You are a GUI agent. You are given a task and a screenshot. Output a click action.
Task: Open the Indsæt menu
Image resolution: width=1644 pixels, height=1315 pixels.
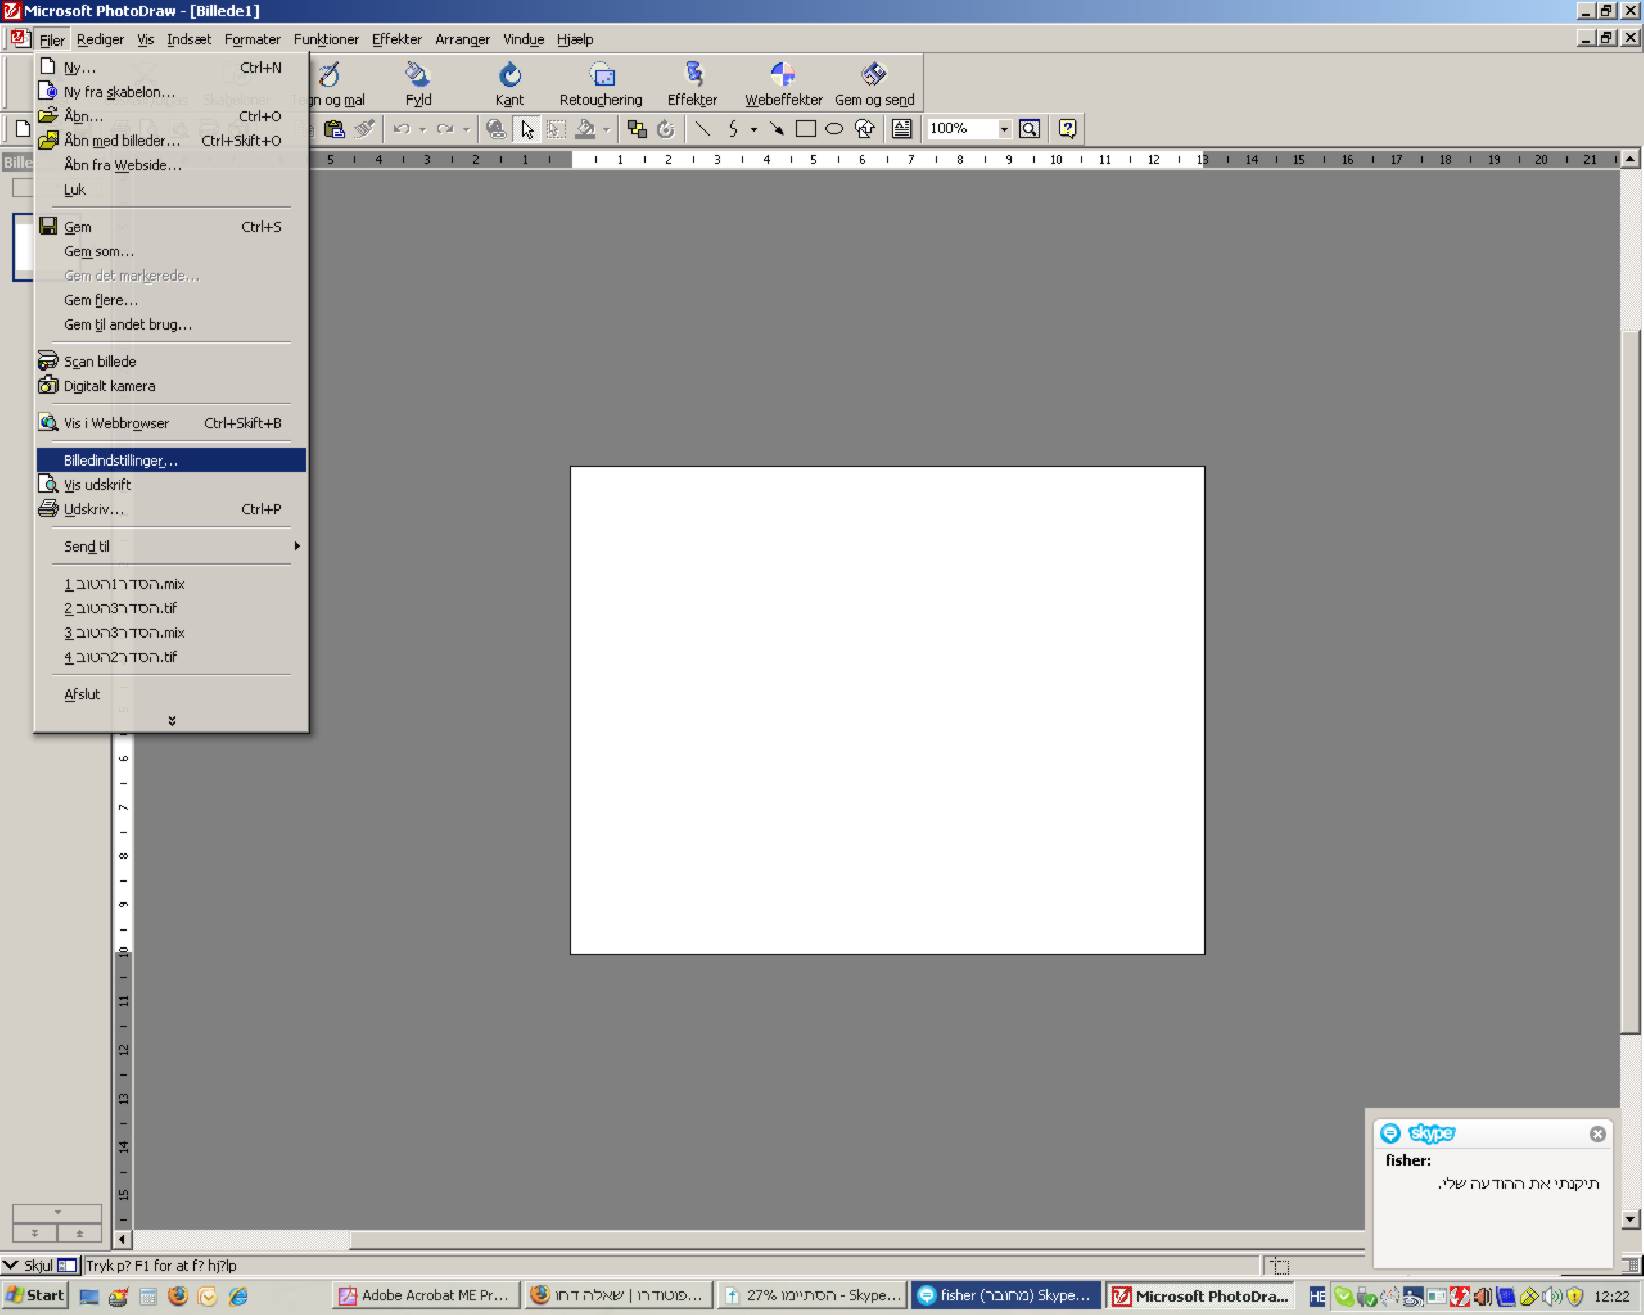pos(189,40)
